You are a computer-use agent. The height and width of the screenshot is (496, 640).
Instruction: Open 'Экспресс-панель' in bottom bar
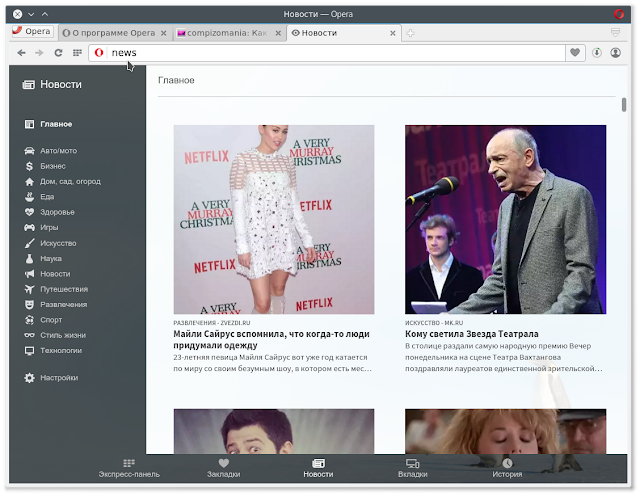tap(129, 469)
